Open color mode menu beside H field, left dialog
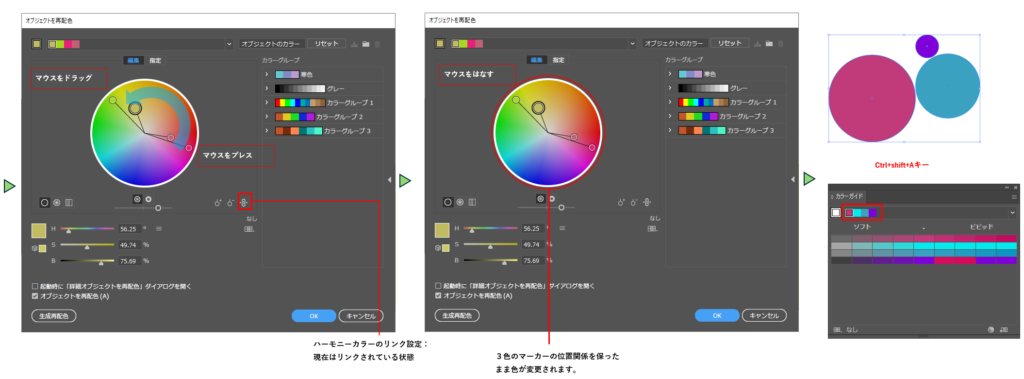 click(x=159, y=229)
